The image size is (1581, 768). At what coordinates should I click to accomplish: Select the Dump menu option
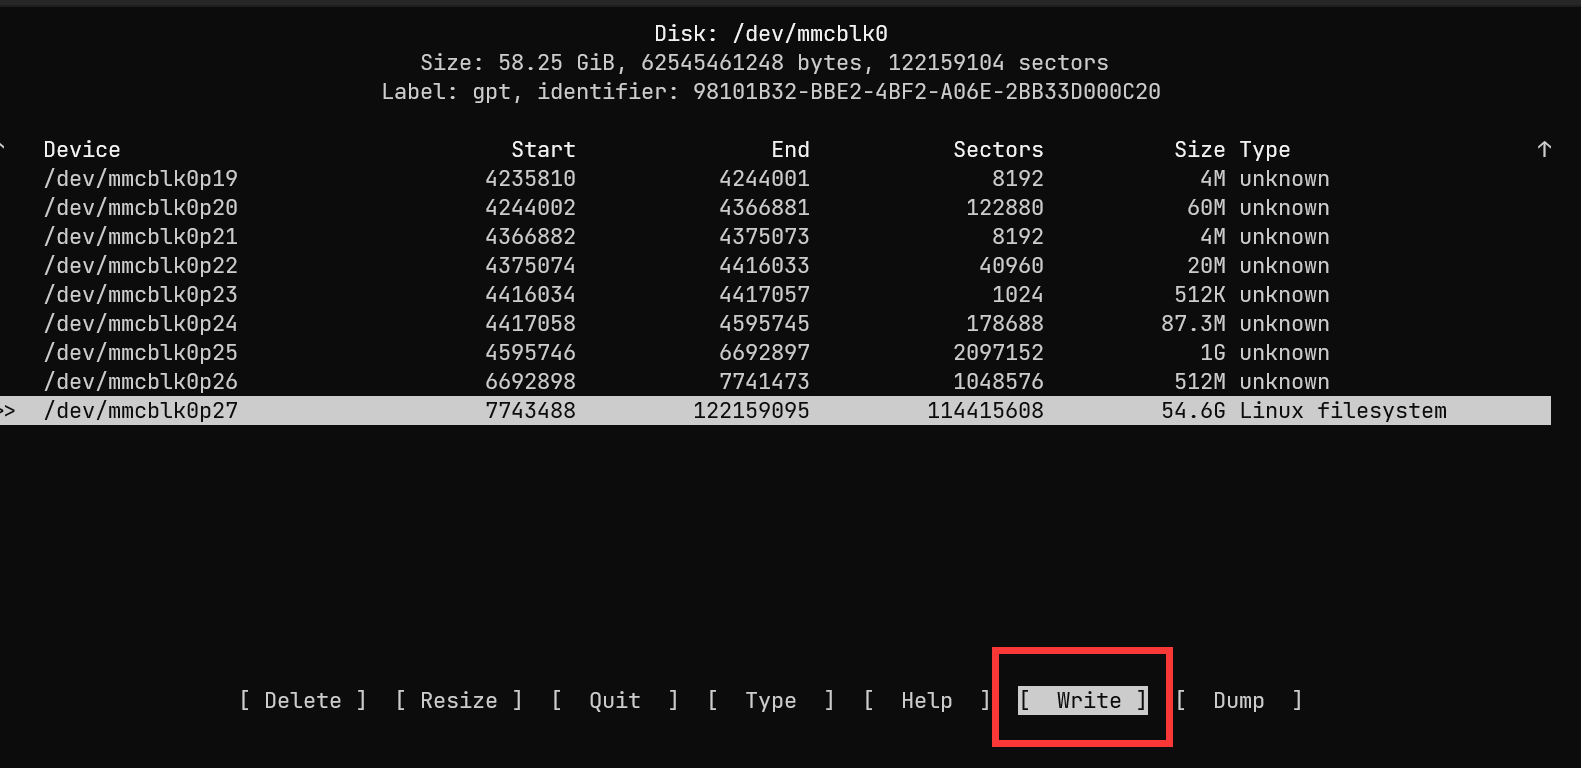(x=1238, y=700)
